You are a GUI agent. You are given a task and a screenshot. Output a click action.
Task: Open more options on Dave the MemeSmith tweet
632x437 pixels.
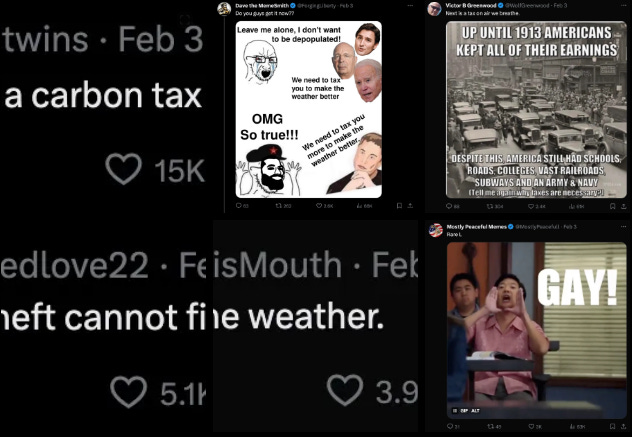tap(410, 6)
